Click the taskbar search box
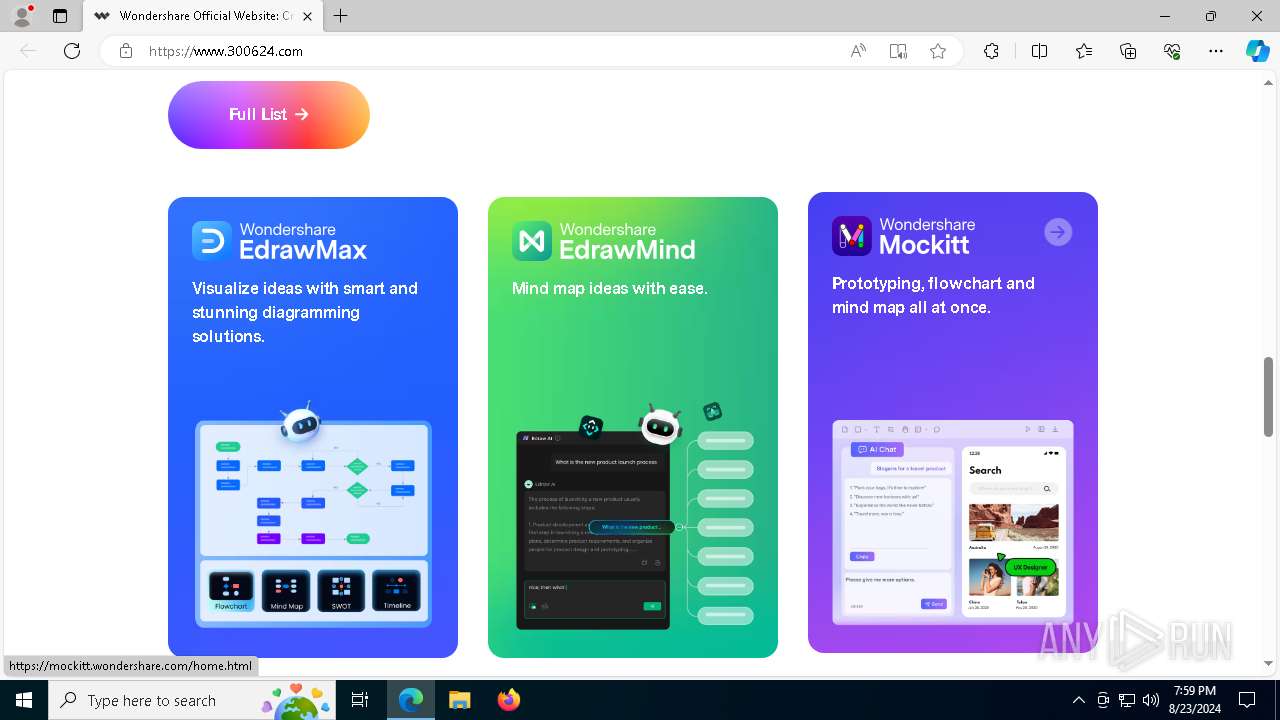Screen dimensions: 1280x720 [x=192, y=700]
